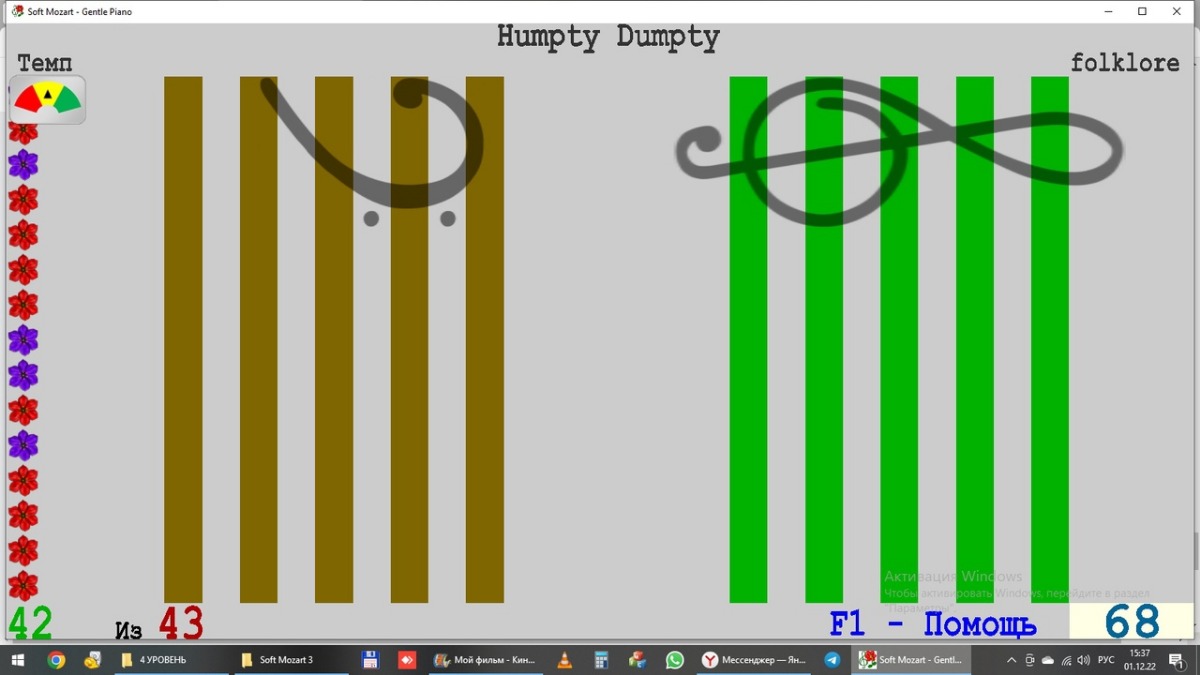
Task: Open the clock showing 15:37
Action: pyautogui.click(x=1139, y=660)
